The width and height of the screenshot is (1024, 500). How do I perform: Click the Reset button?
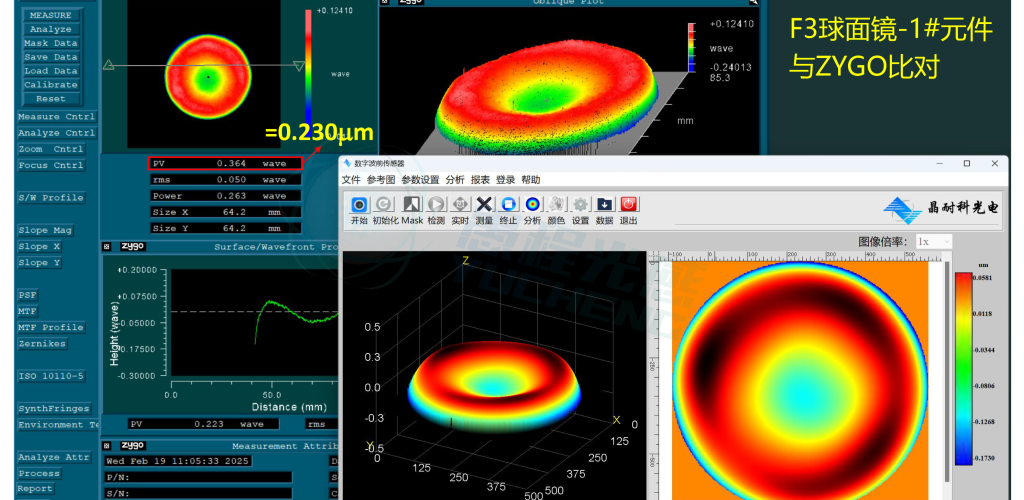point(51,99)
